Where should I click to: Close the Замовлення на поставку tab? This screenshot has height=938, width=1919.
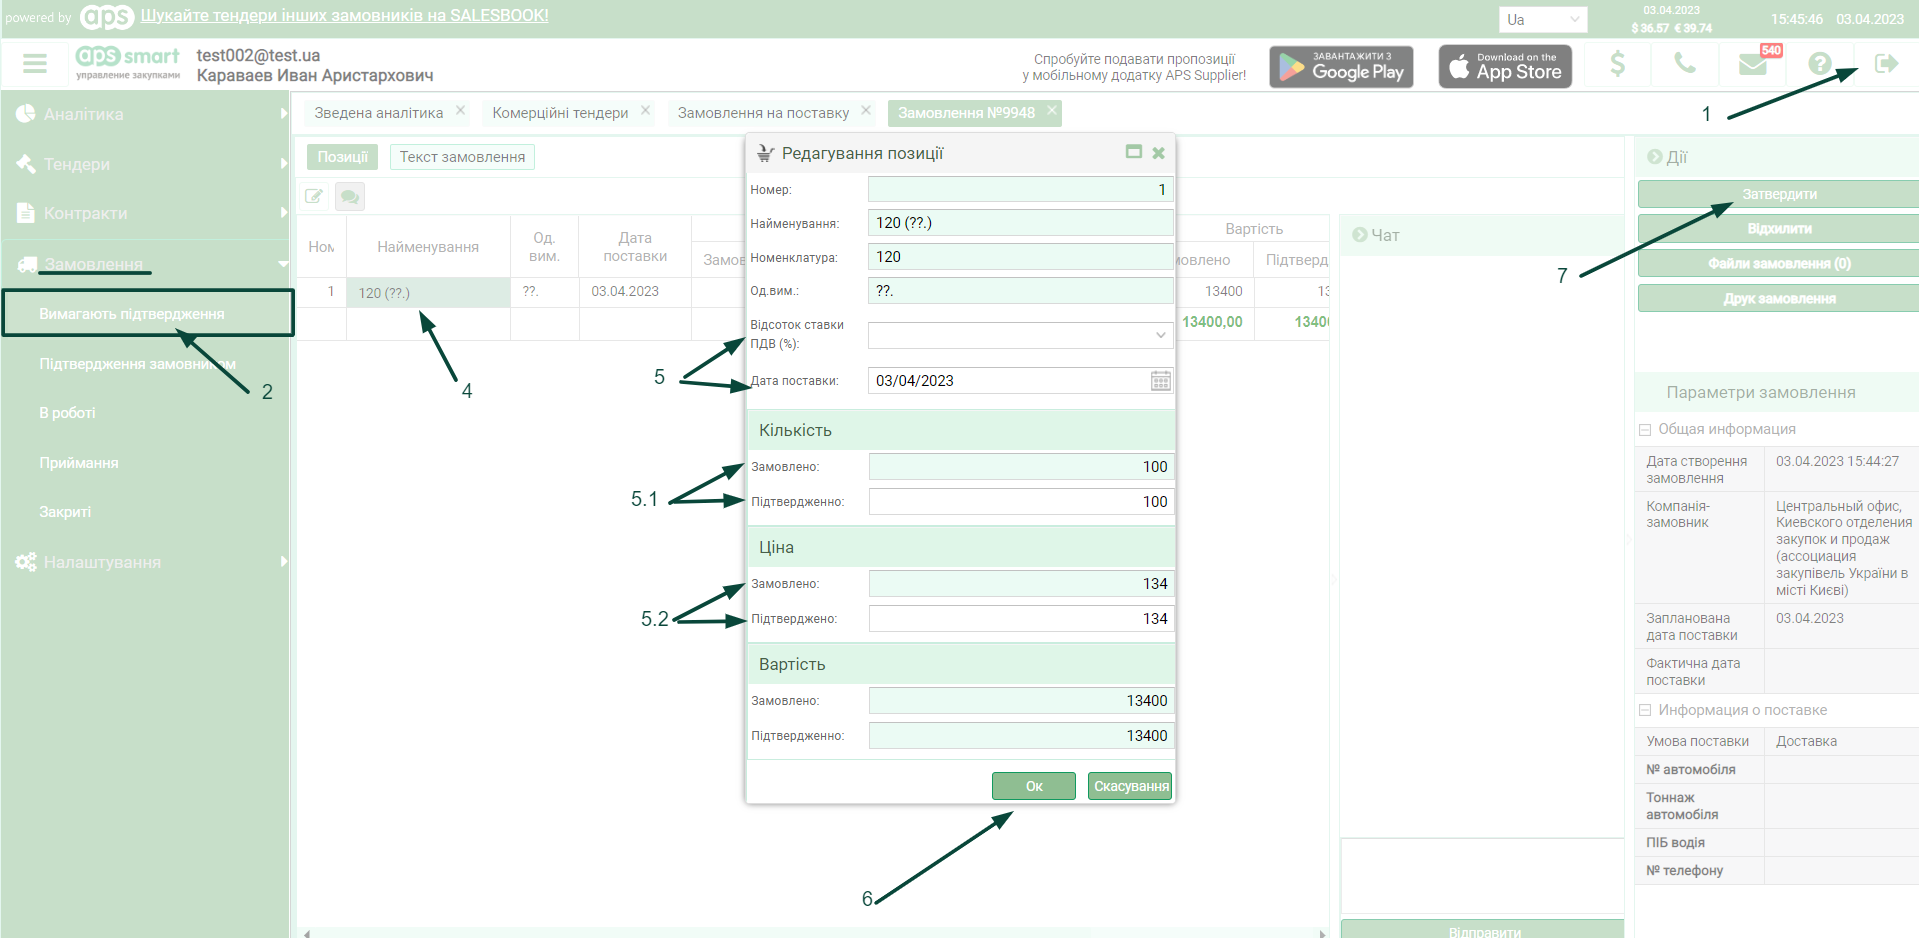[x=866, y=110]
